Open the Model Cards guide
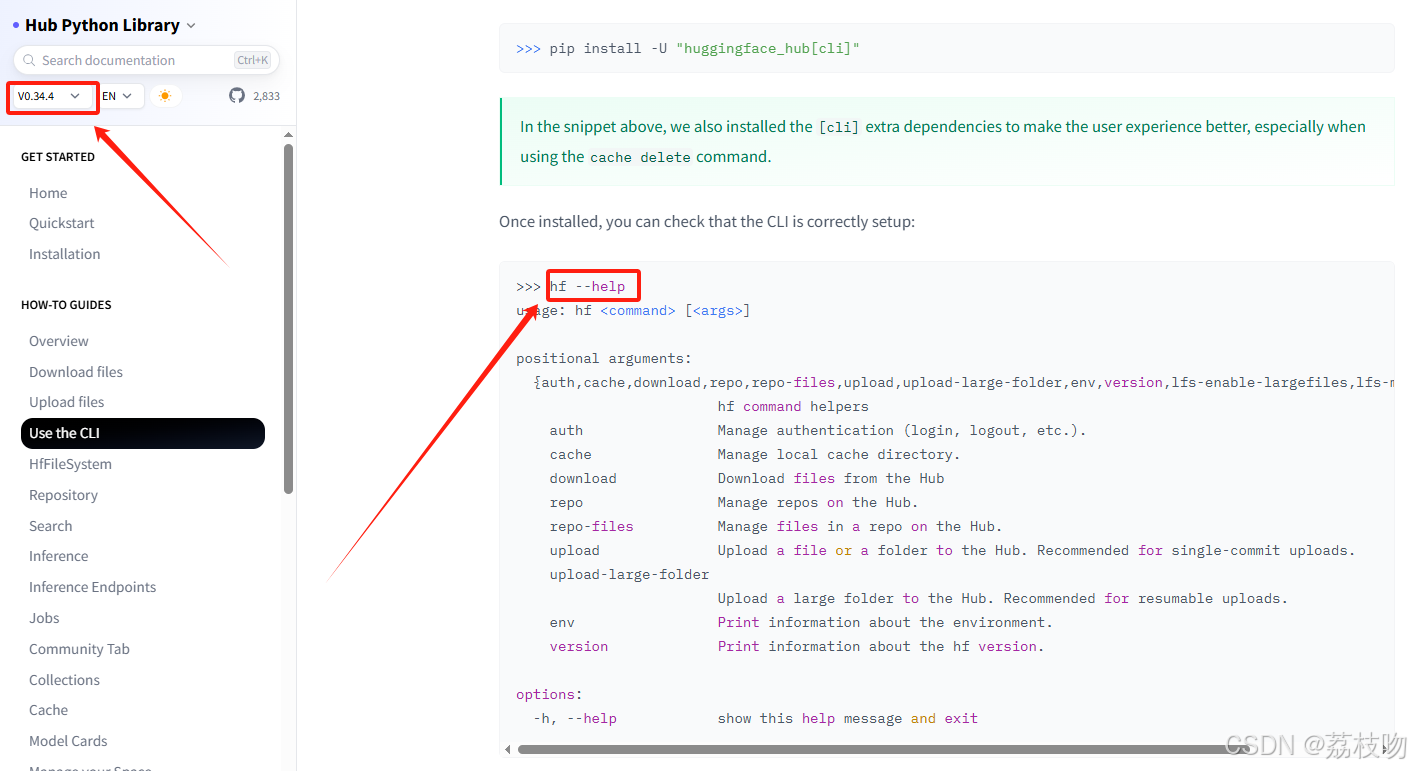 pos(68,741)
